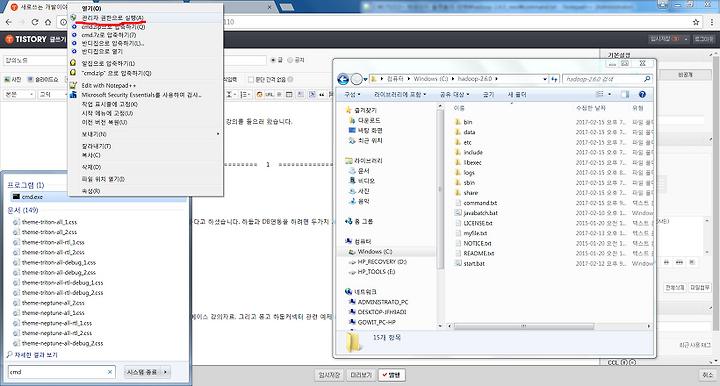
Task: Select the 글 radio button
Action: [x=273, y=60]
